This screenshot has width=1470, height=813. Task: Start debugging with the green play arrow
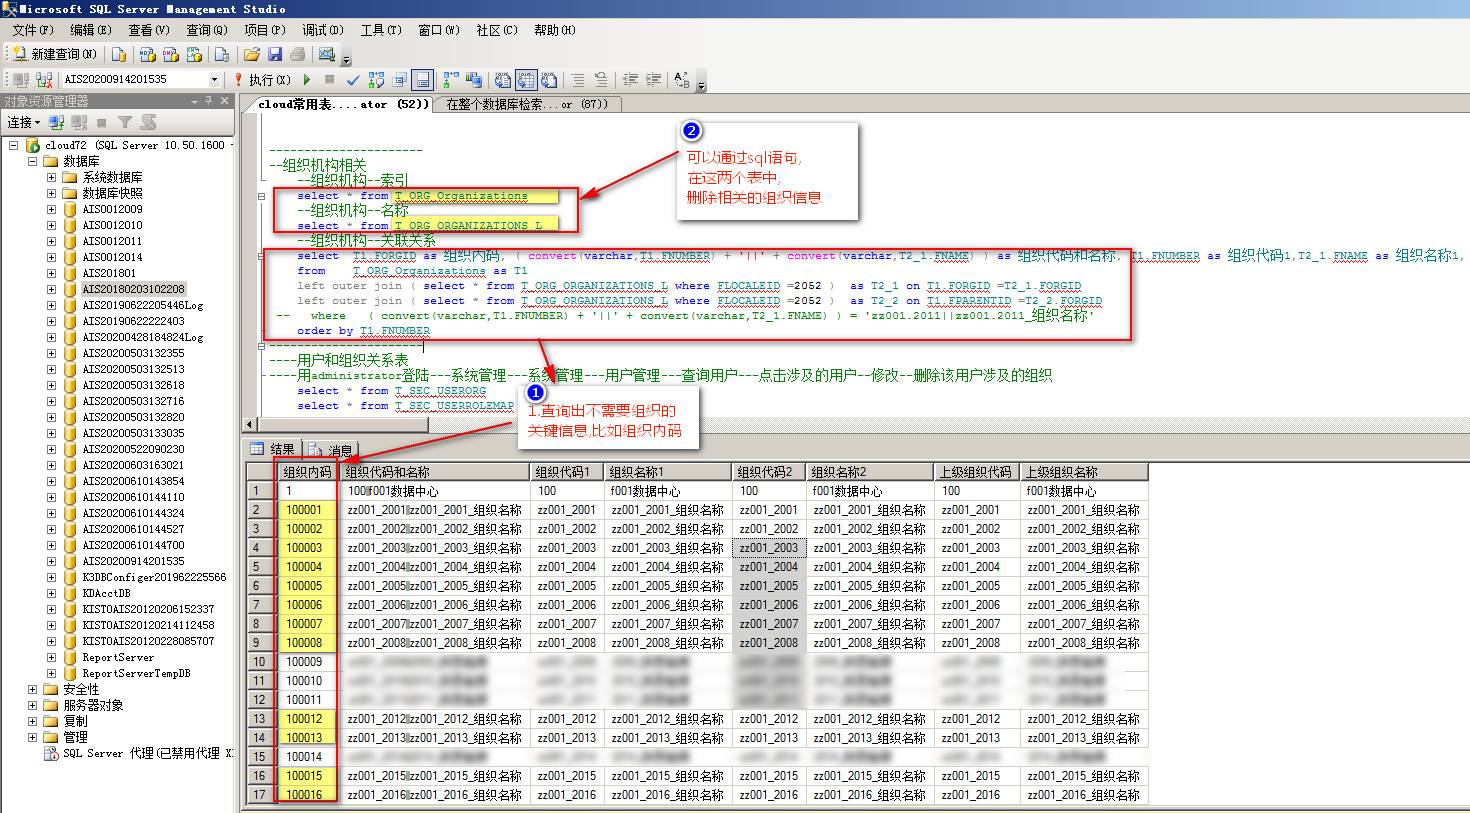tap(307, 80)
